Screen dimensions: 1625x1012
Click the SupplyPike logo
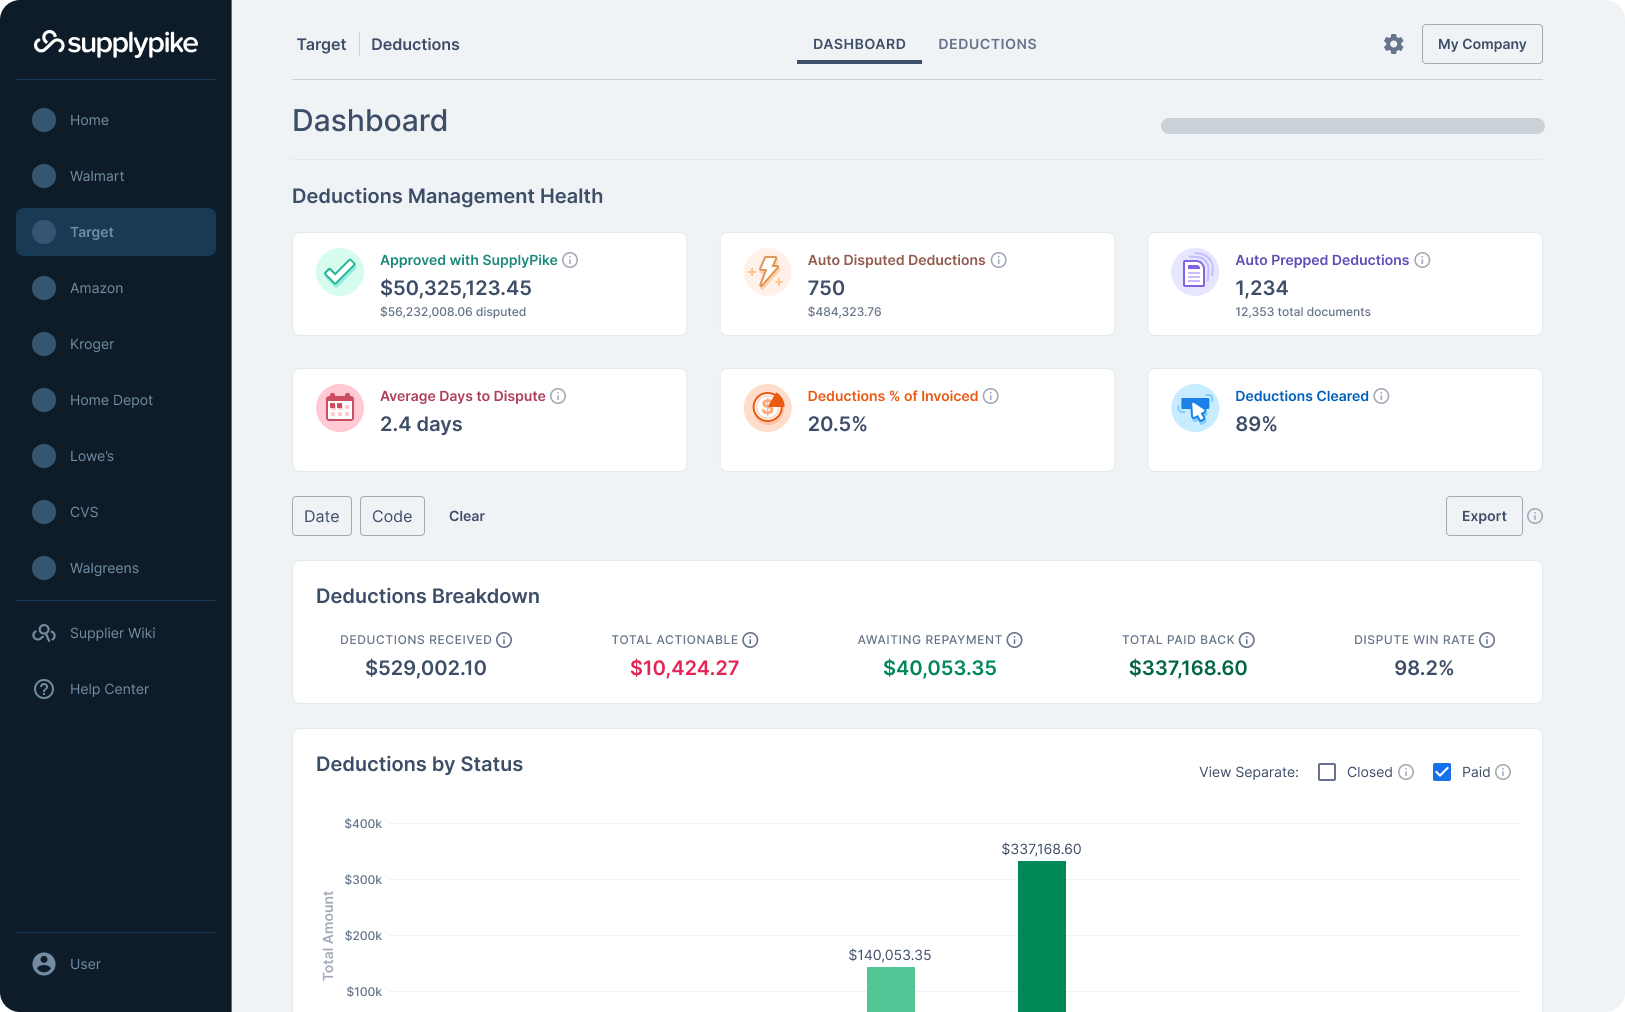[116, 43]
